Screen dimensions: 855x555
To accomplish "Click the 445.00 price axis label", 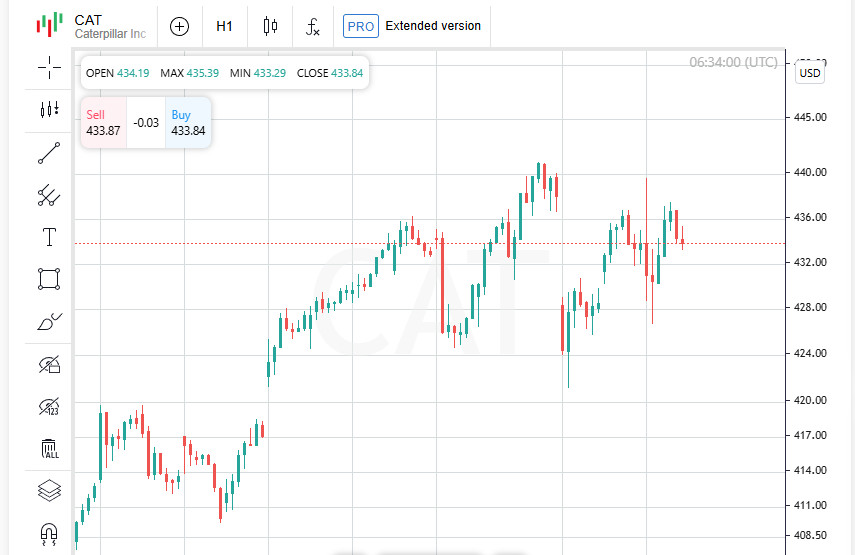I will tap(810, 117).
